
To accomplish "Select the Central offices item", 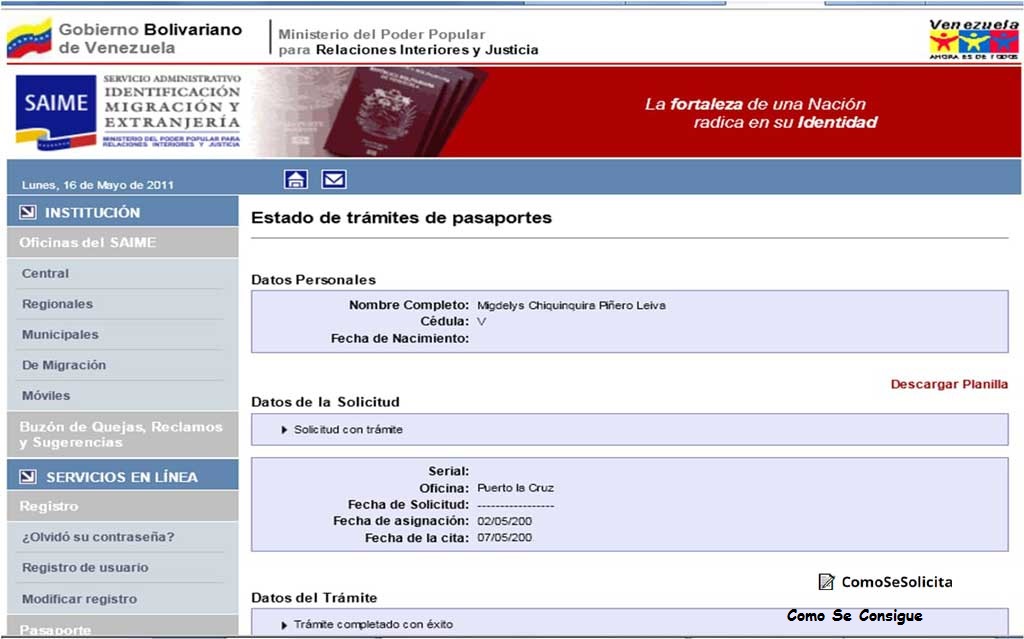I will [45, 273].
